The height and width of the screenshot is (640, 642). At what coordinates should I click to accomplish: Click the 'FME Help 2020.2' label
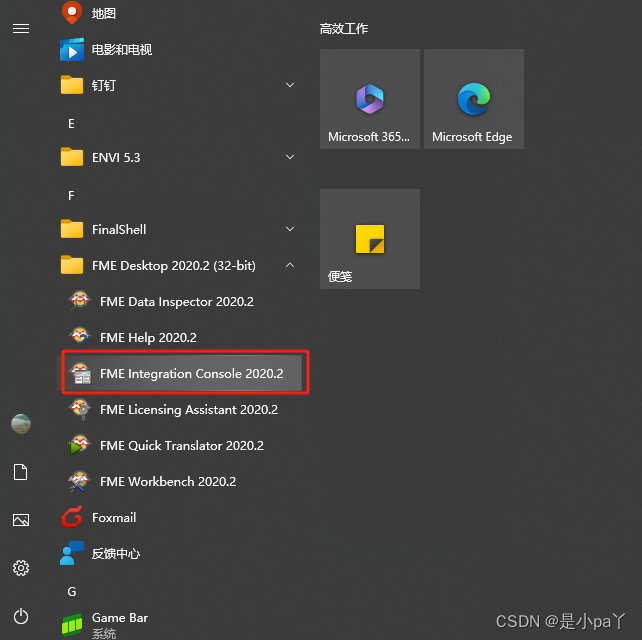pyautogui.click(x=148, y=338)
